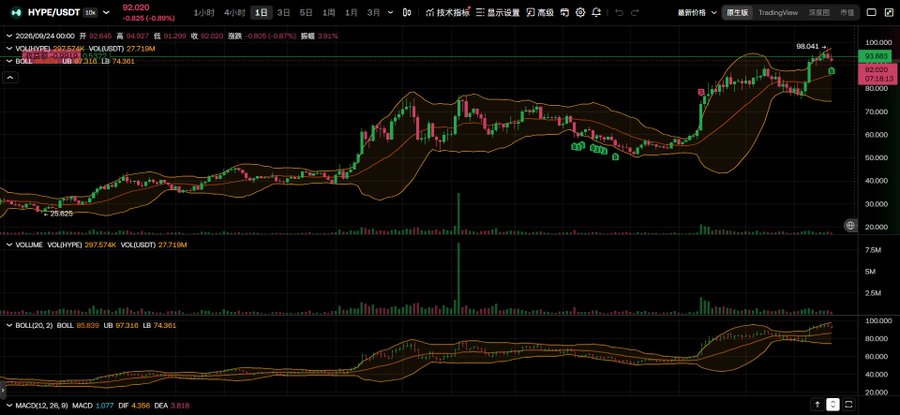The height and width of the screenshot is (415, 900).
Task: Click the green 93.883 price axis label
Action: 877,56
